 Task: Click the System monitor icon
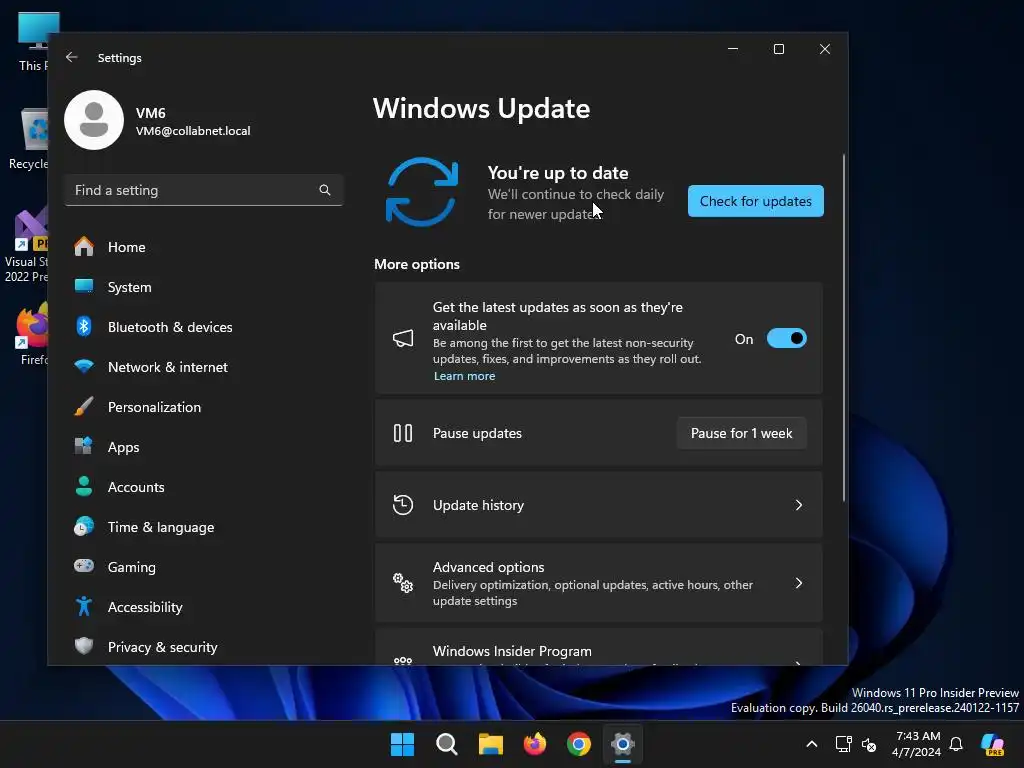pyautogui.click(x=84, y=286)
